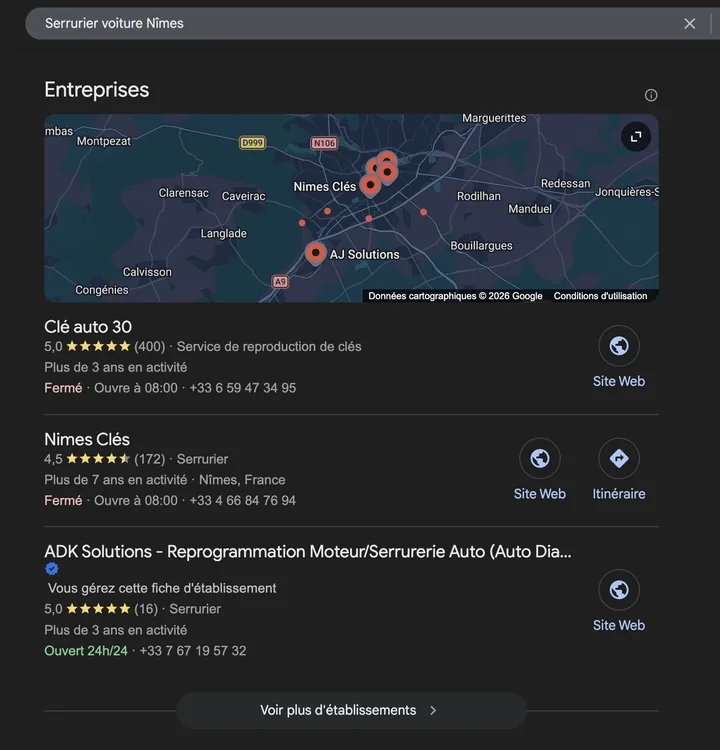Click the D999 road badge on the map
The image size is (720, 750).
[252, 143]
